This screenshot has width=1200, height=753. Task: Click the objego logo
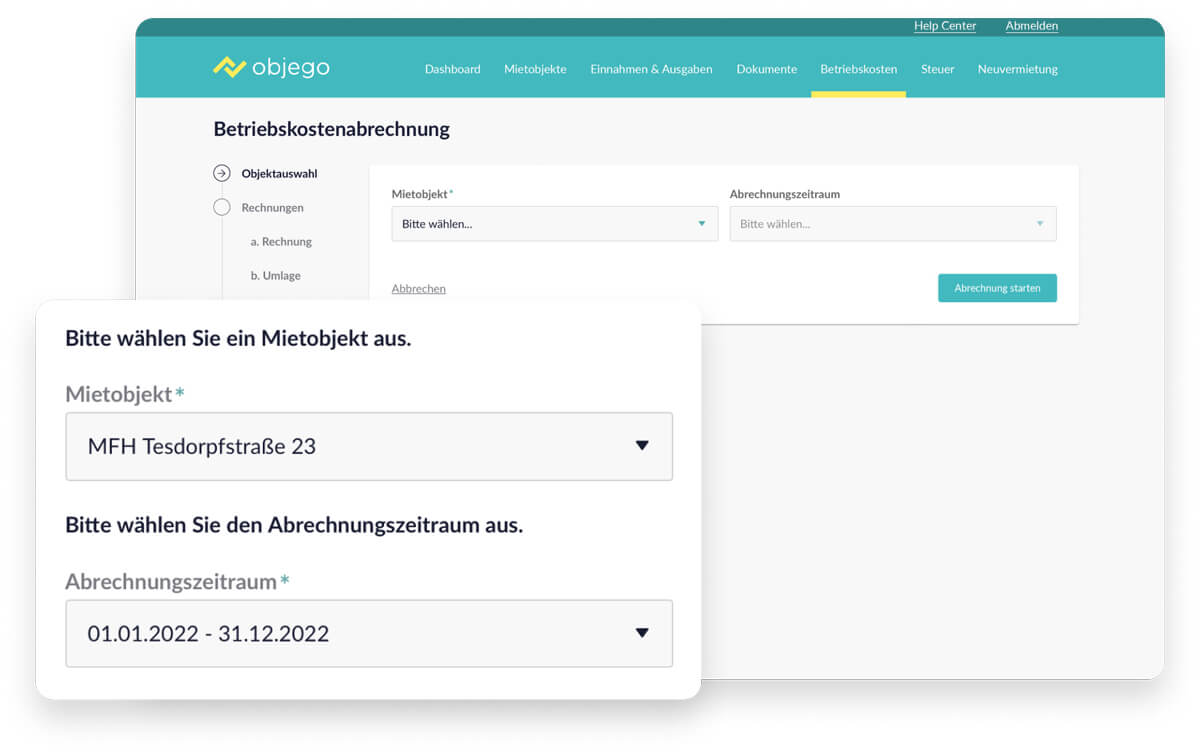click(271, 68)
